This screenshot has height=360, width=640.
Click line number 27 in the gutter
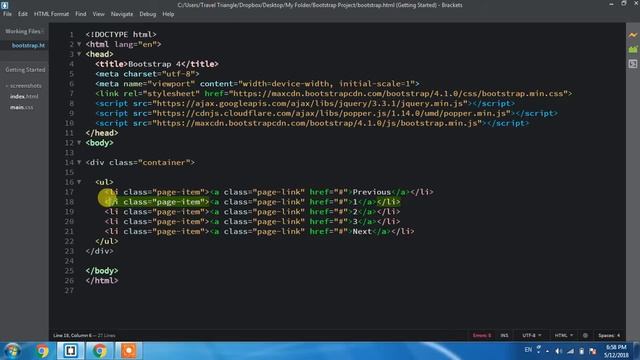[x=69, y=290]
